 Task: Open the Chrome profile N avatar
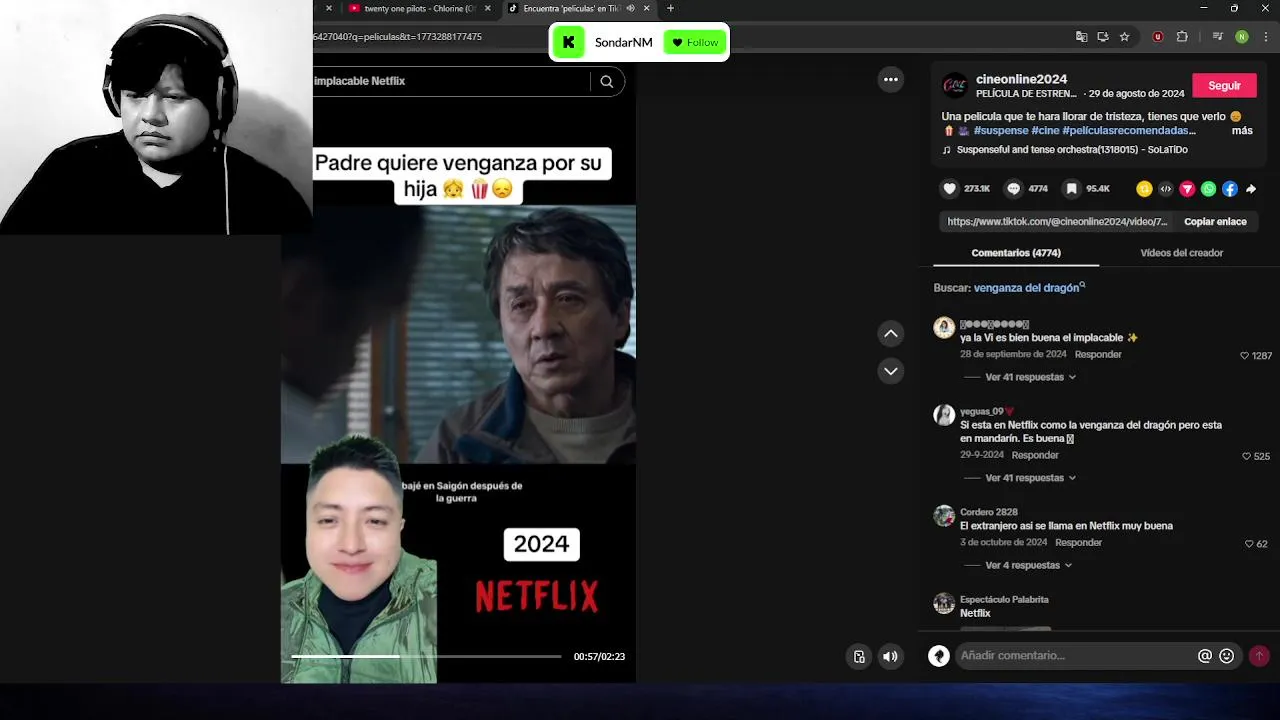[1242, 37]
